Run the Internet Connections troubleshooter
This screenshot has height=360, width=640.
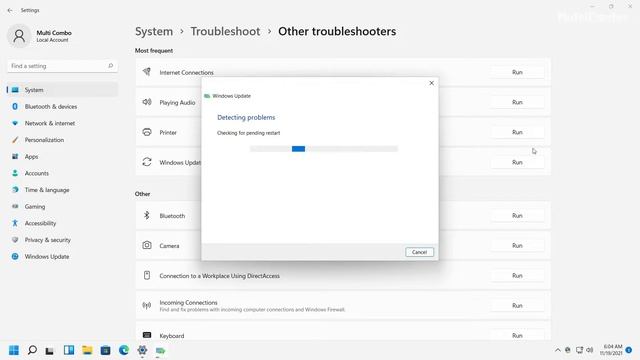click(x=517, y=72)
